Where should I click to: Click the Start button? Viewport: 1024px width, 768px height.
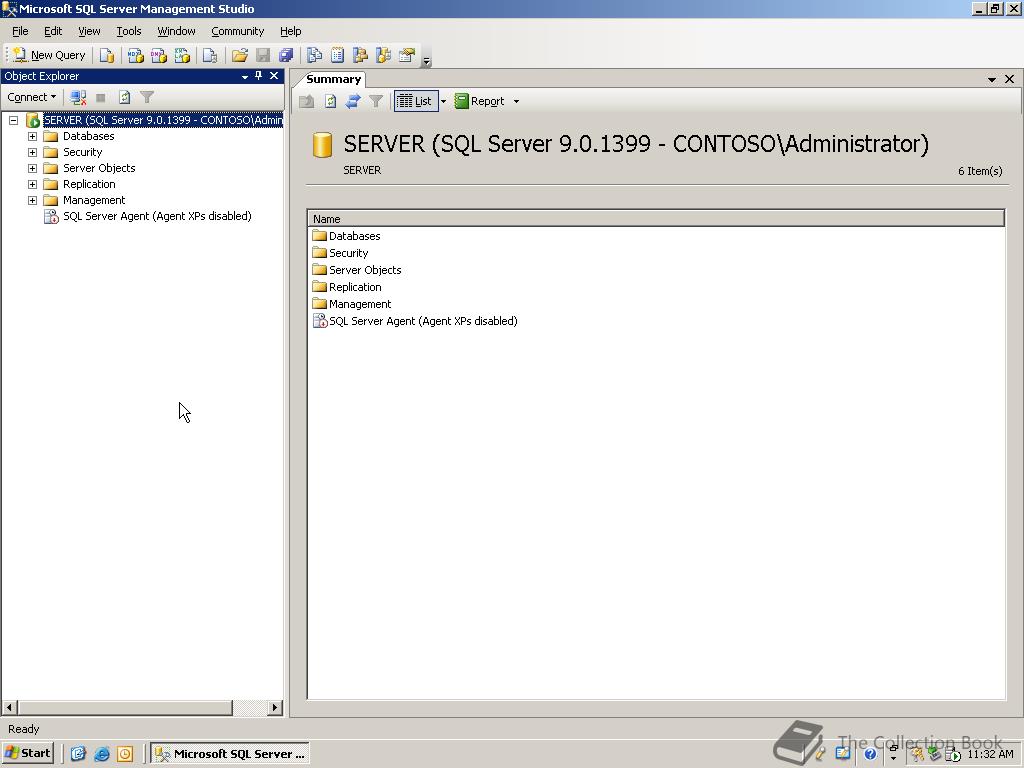[x=27, y=753]
